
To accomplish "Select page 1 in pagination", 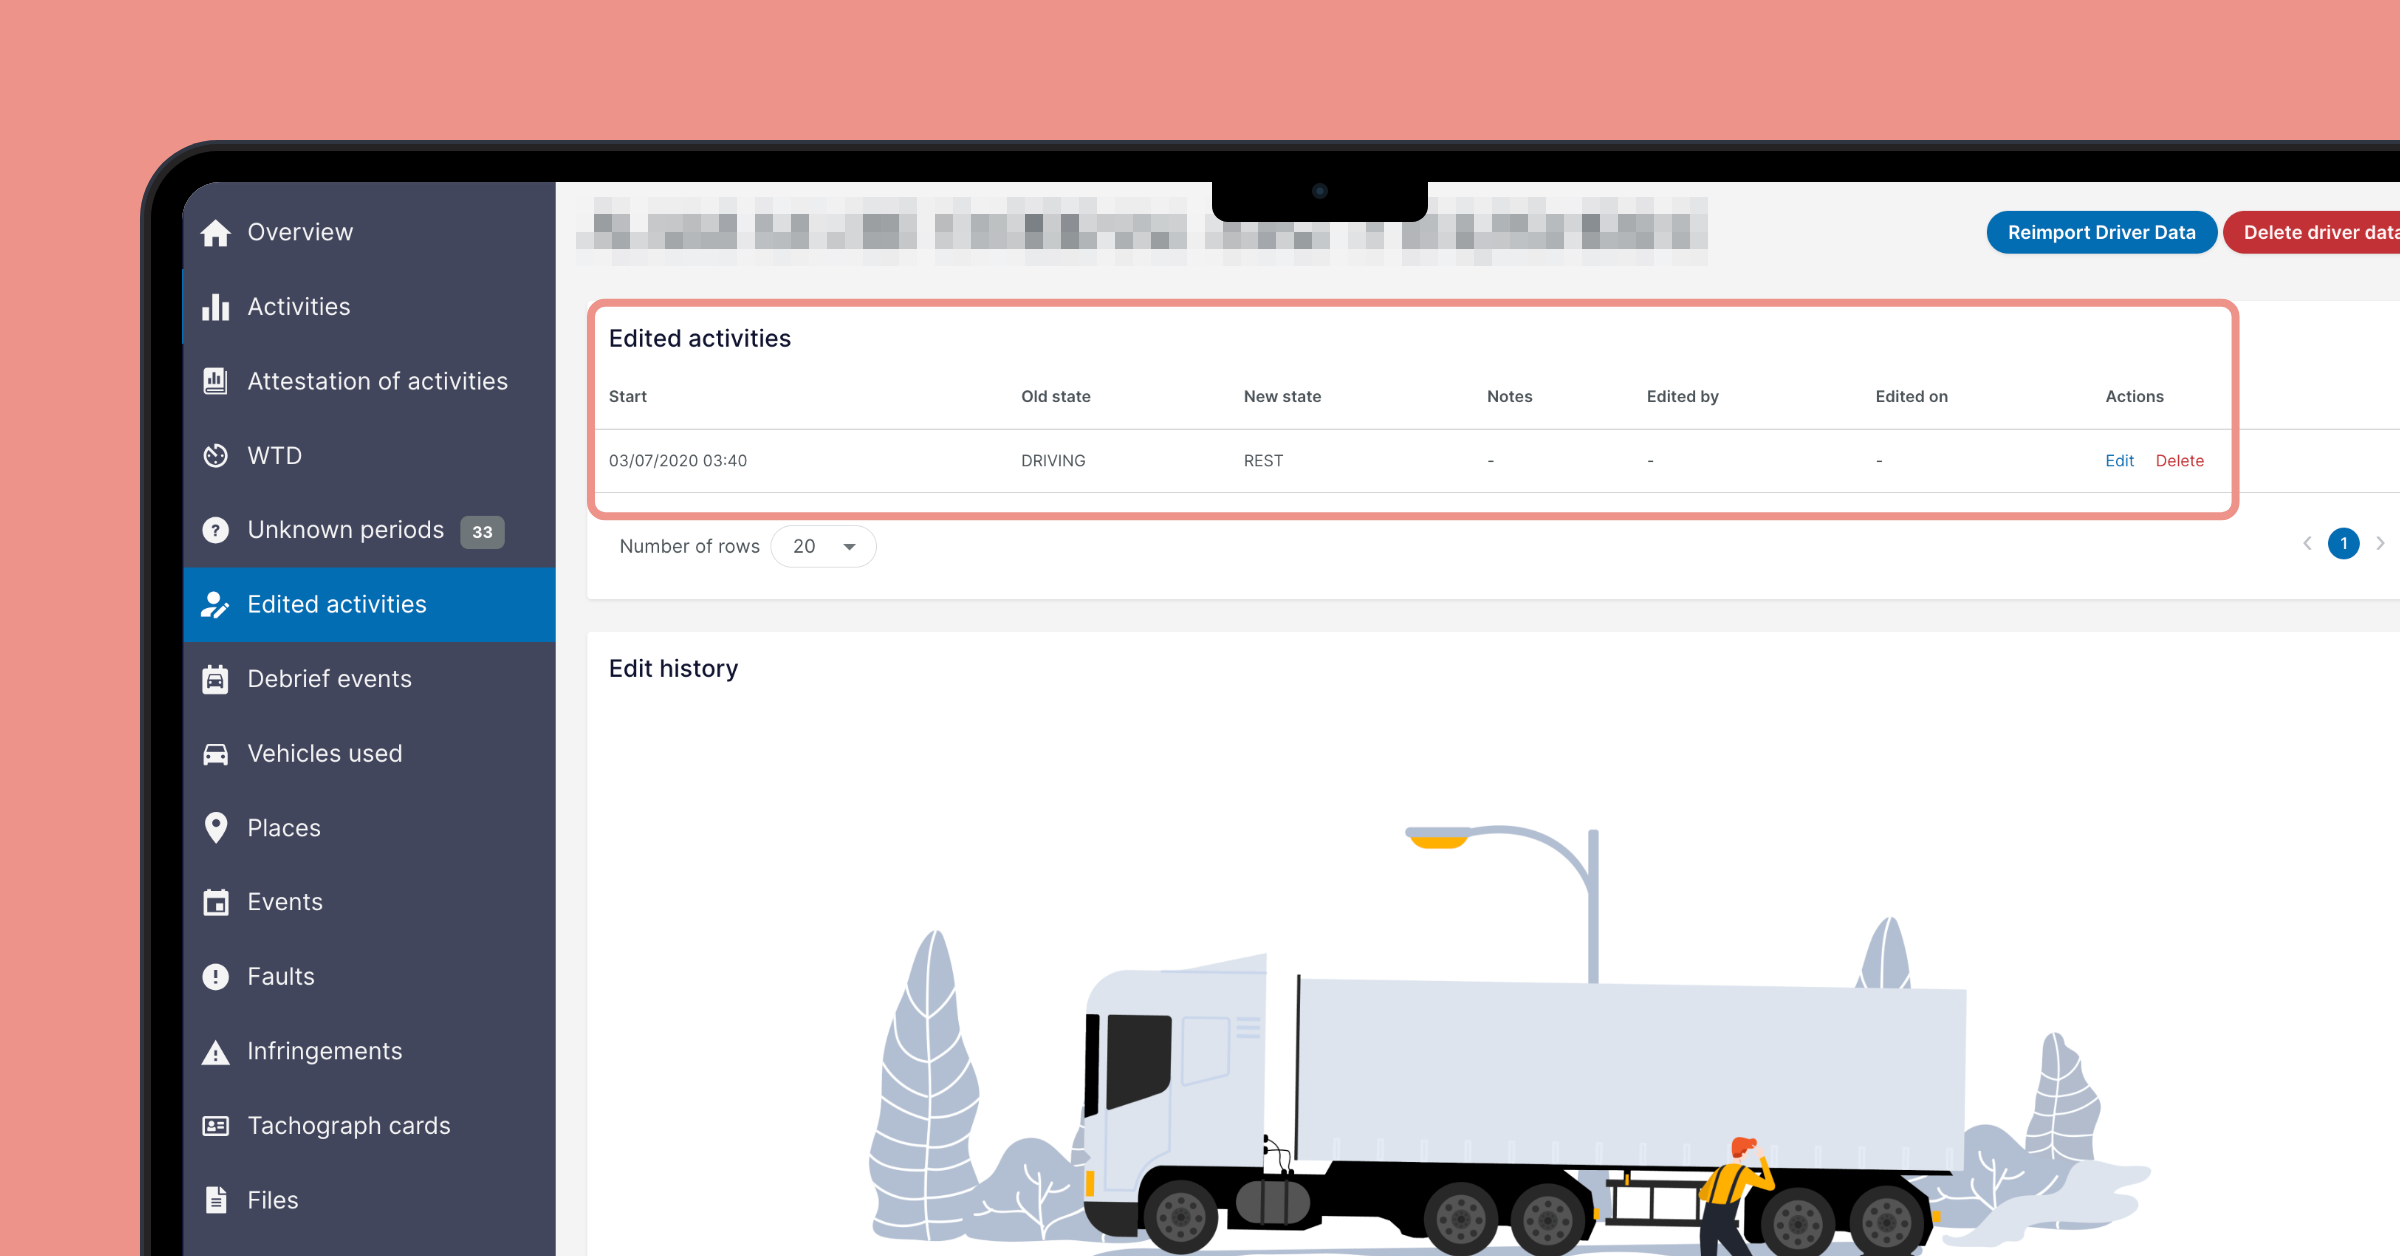I will point(2343,543).
